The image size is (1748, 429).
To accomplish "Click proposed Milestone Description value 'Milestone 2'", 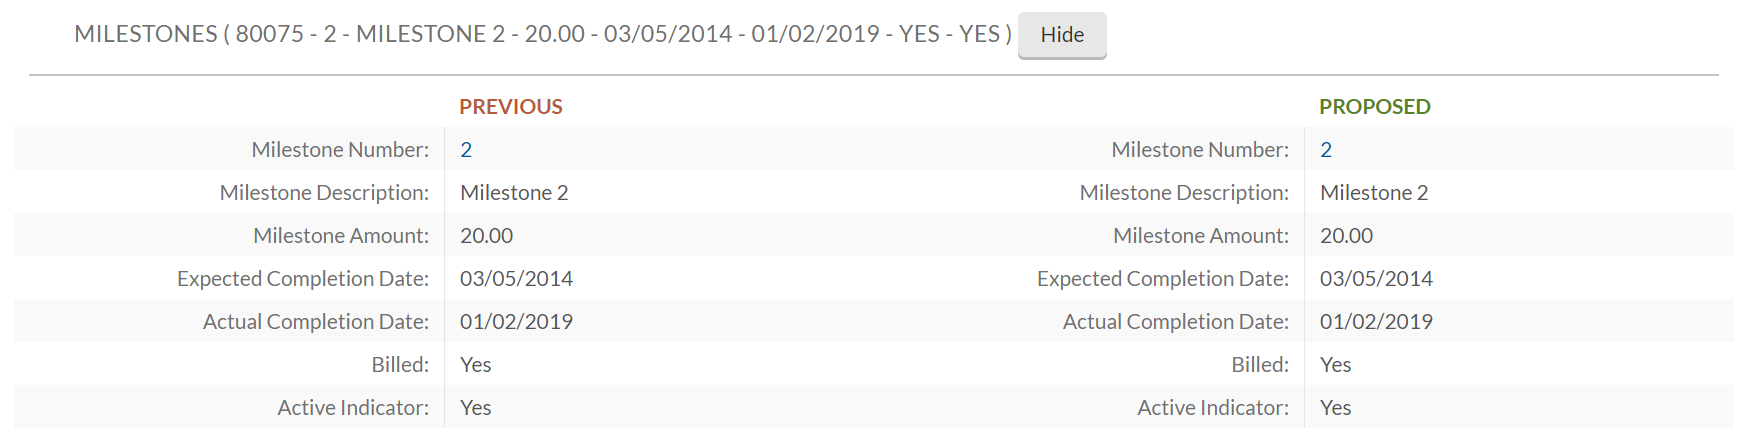I will point(1374,193).
